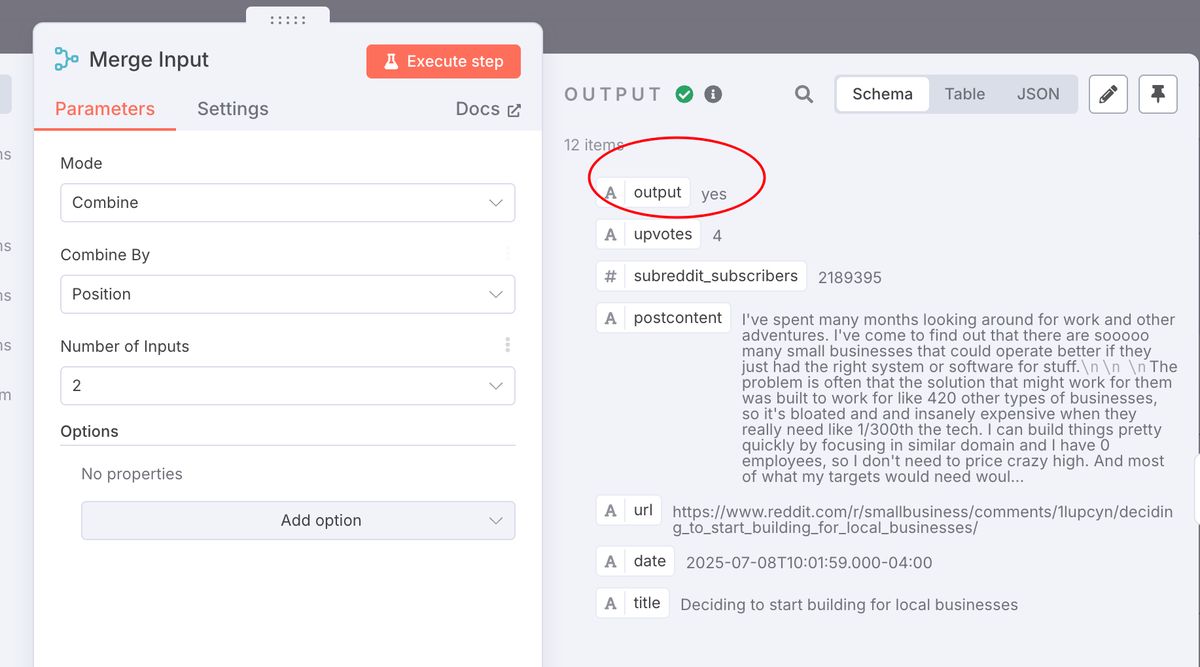Click the info icon beside OUTPUT

pyautogui.click(x=712, y=93)
